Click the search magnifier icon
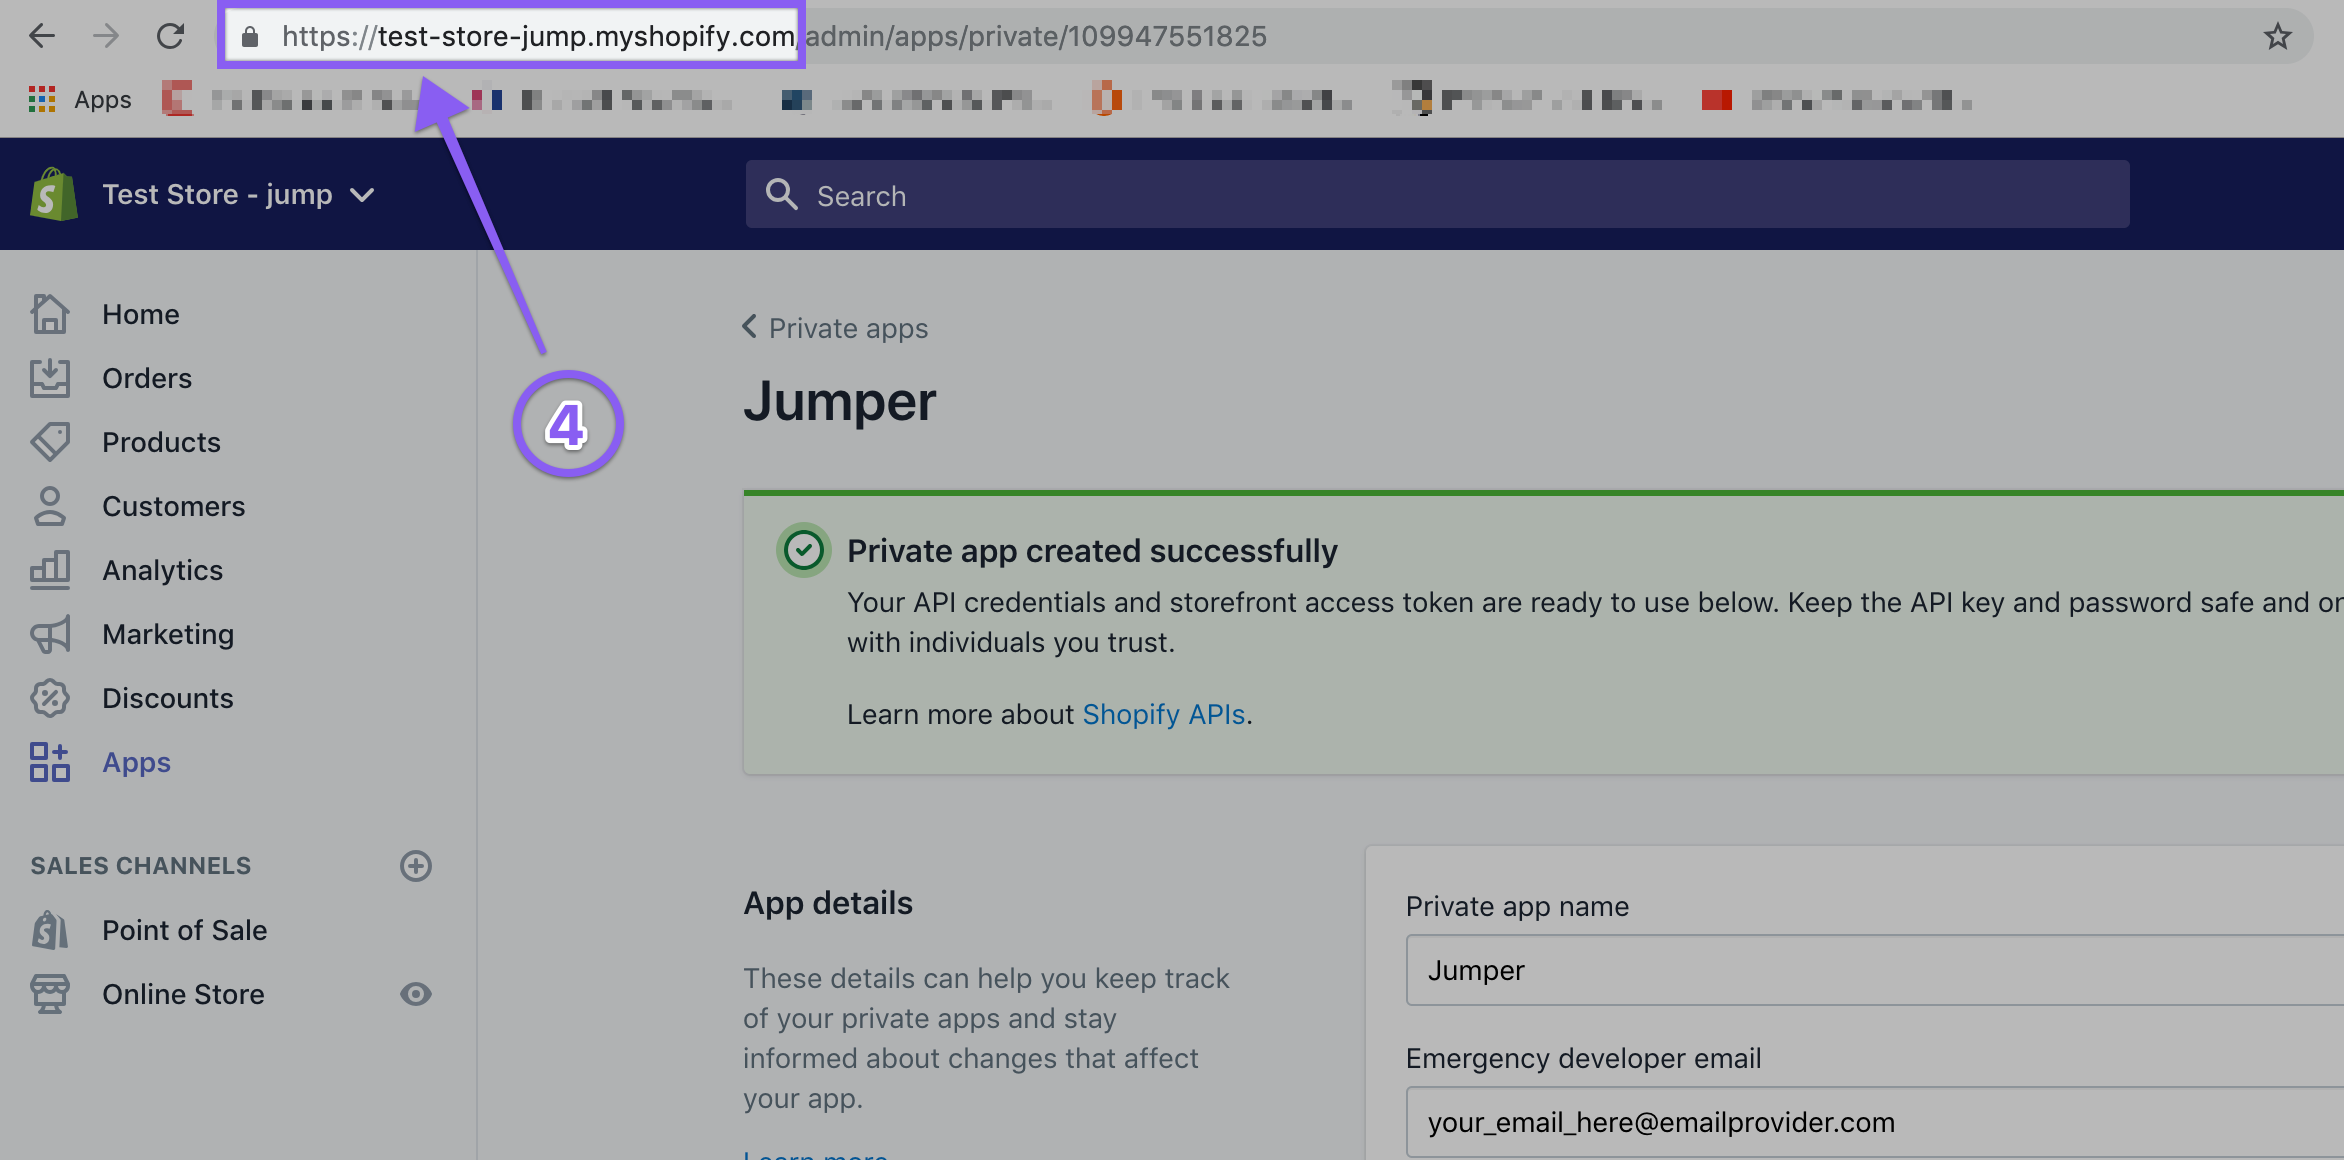 (781, 194)
